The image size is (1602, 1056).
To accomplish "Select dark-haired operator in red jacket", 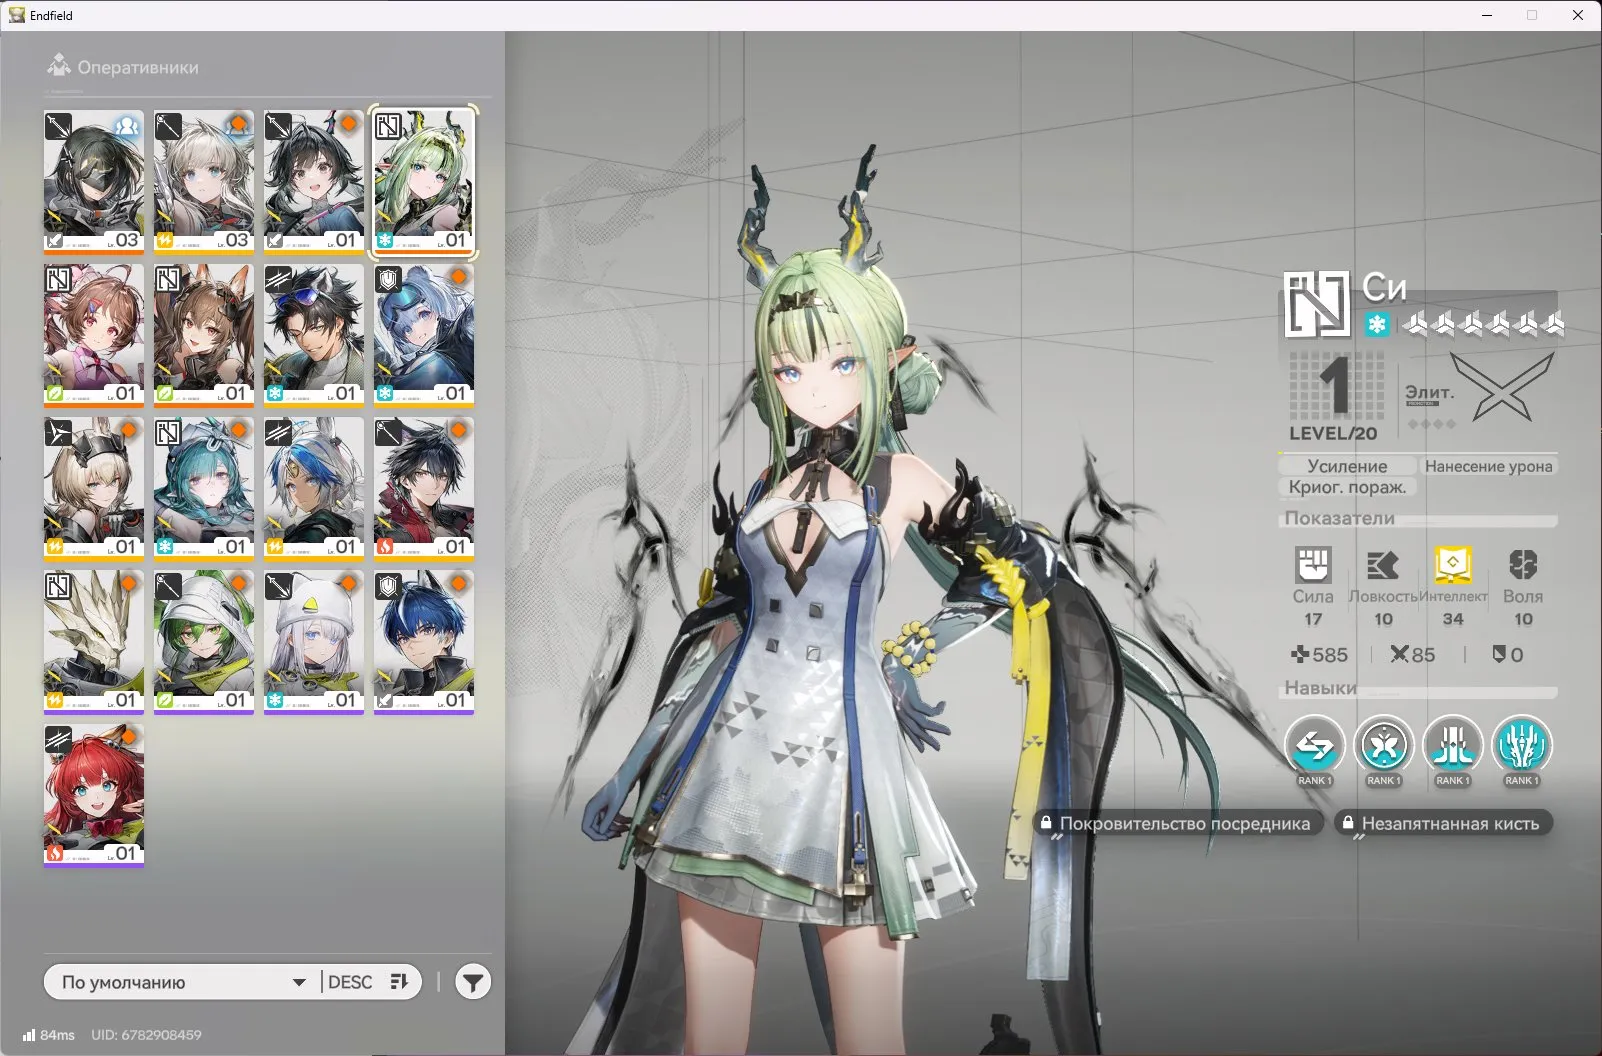I will coord(424,488).
